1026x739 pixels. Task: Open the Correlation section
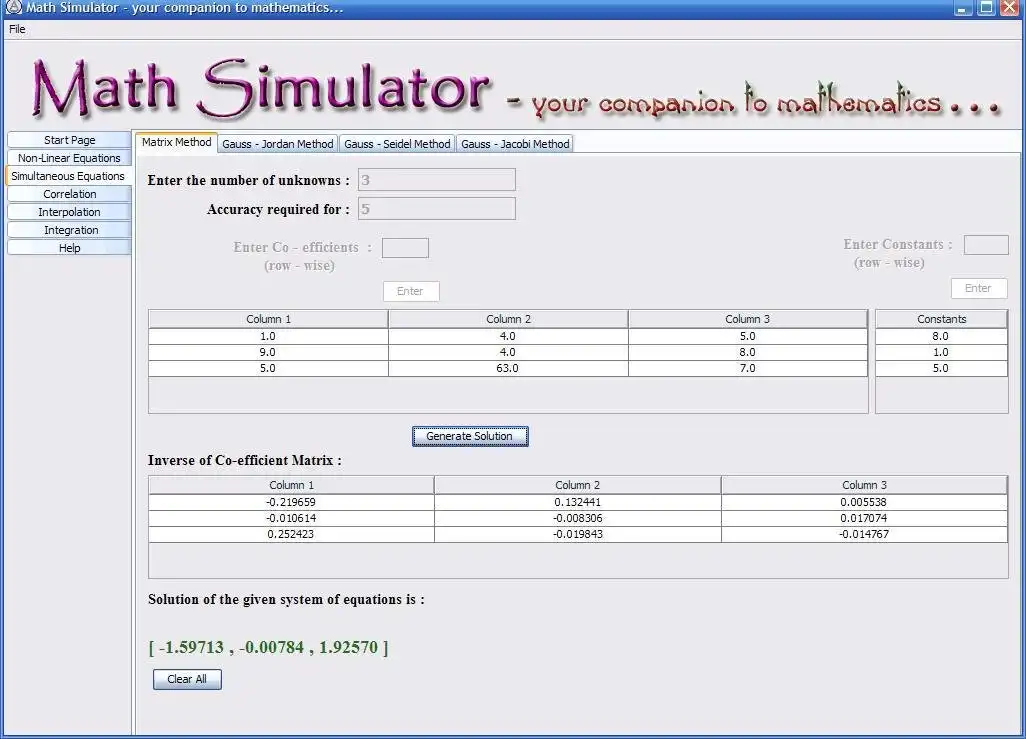pyautogui.click(x=69, y=194)
